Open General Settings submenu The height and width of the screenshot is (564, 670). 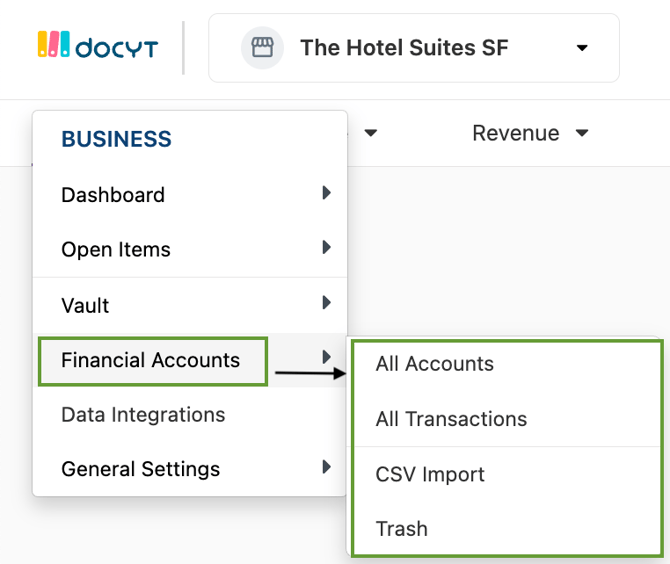[x=190, y=469]
